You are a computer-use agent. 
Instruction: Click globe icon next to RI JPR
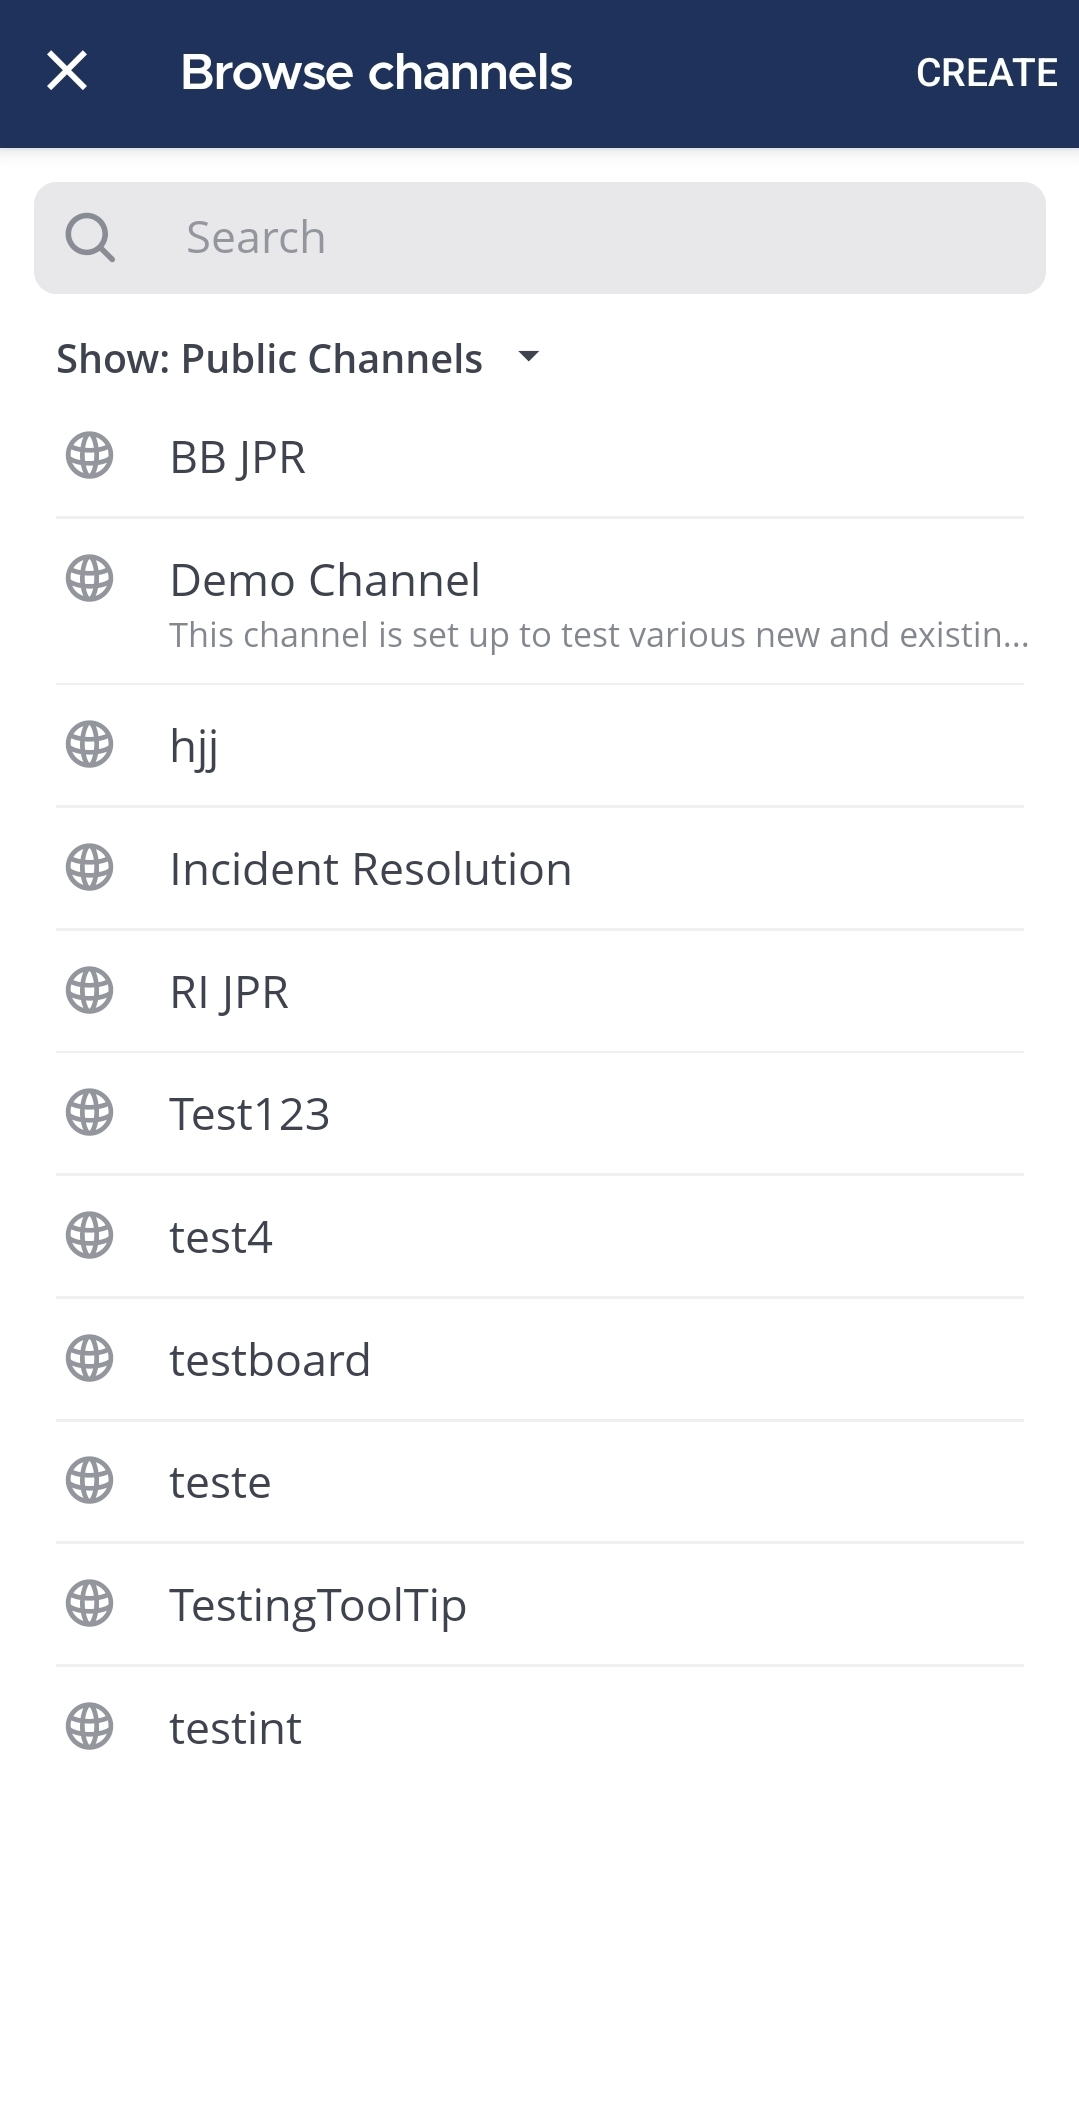89,991
